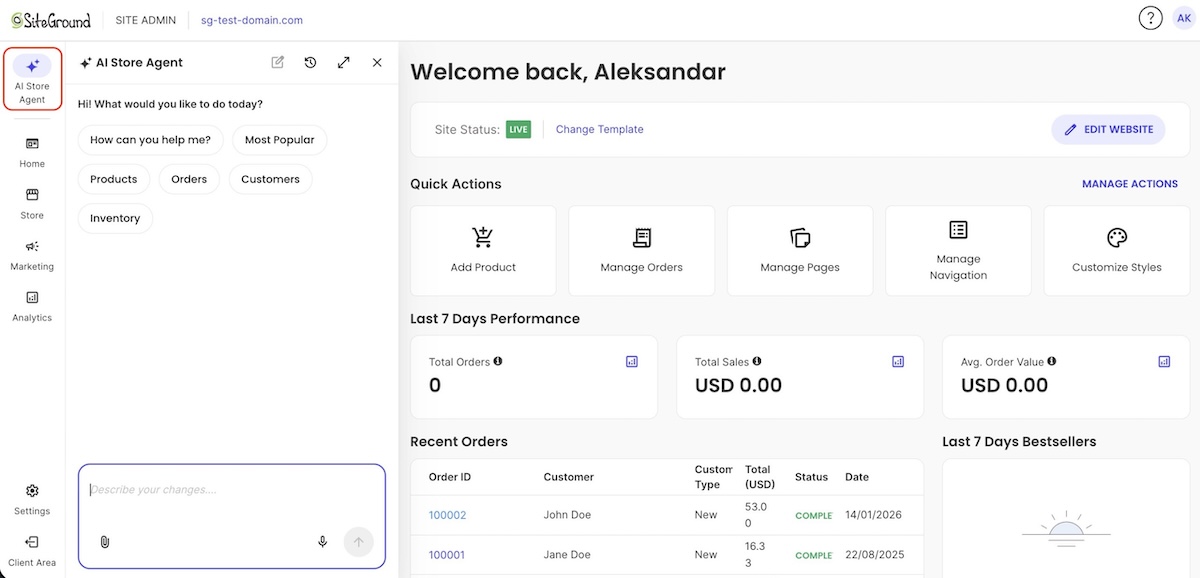This screenshot has height=578, width=1200.
Task: Expand the AI Store Agent panel
Action: 344,62
